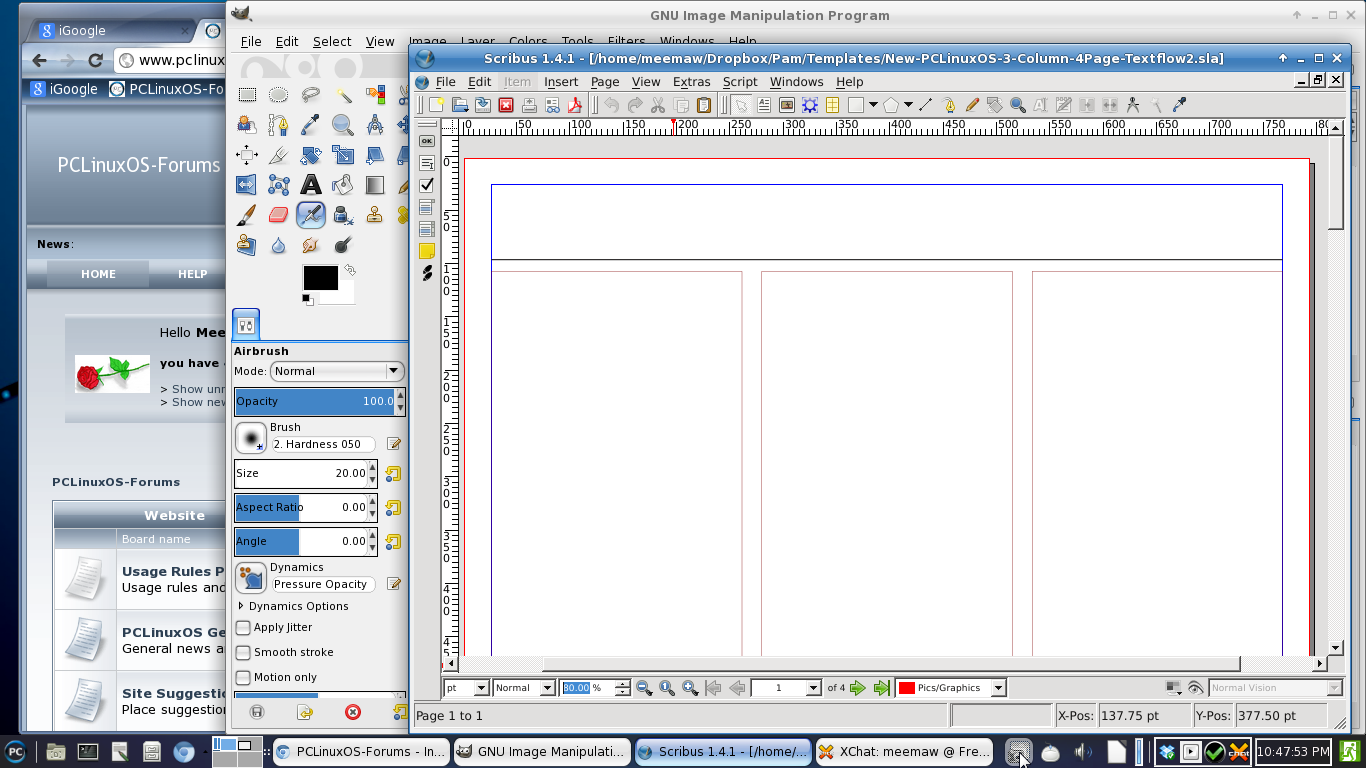Toggle Scribus color management eye icon
The image size is (1366, 768).
click(x=1195, y=688)
